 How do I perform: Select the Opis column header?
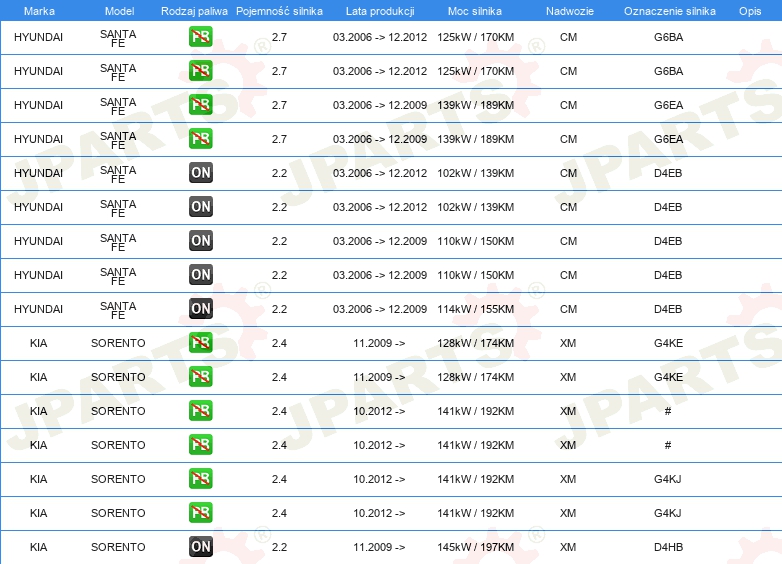point(749,10)
